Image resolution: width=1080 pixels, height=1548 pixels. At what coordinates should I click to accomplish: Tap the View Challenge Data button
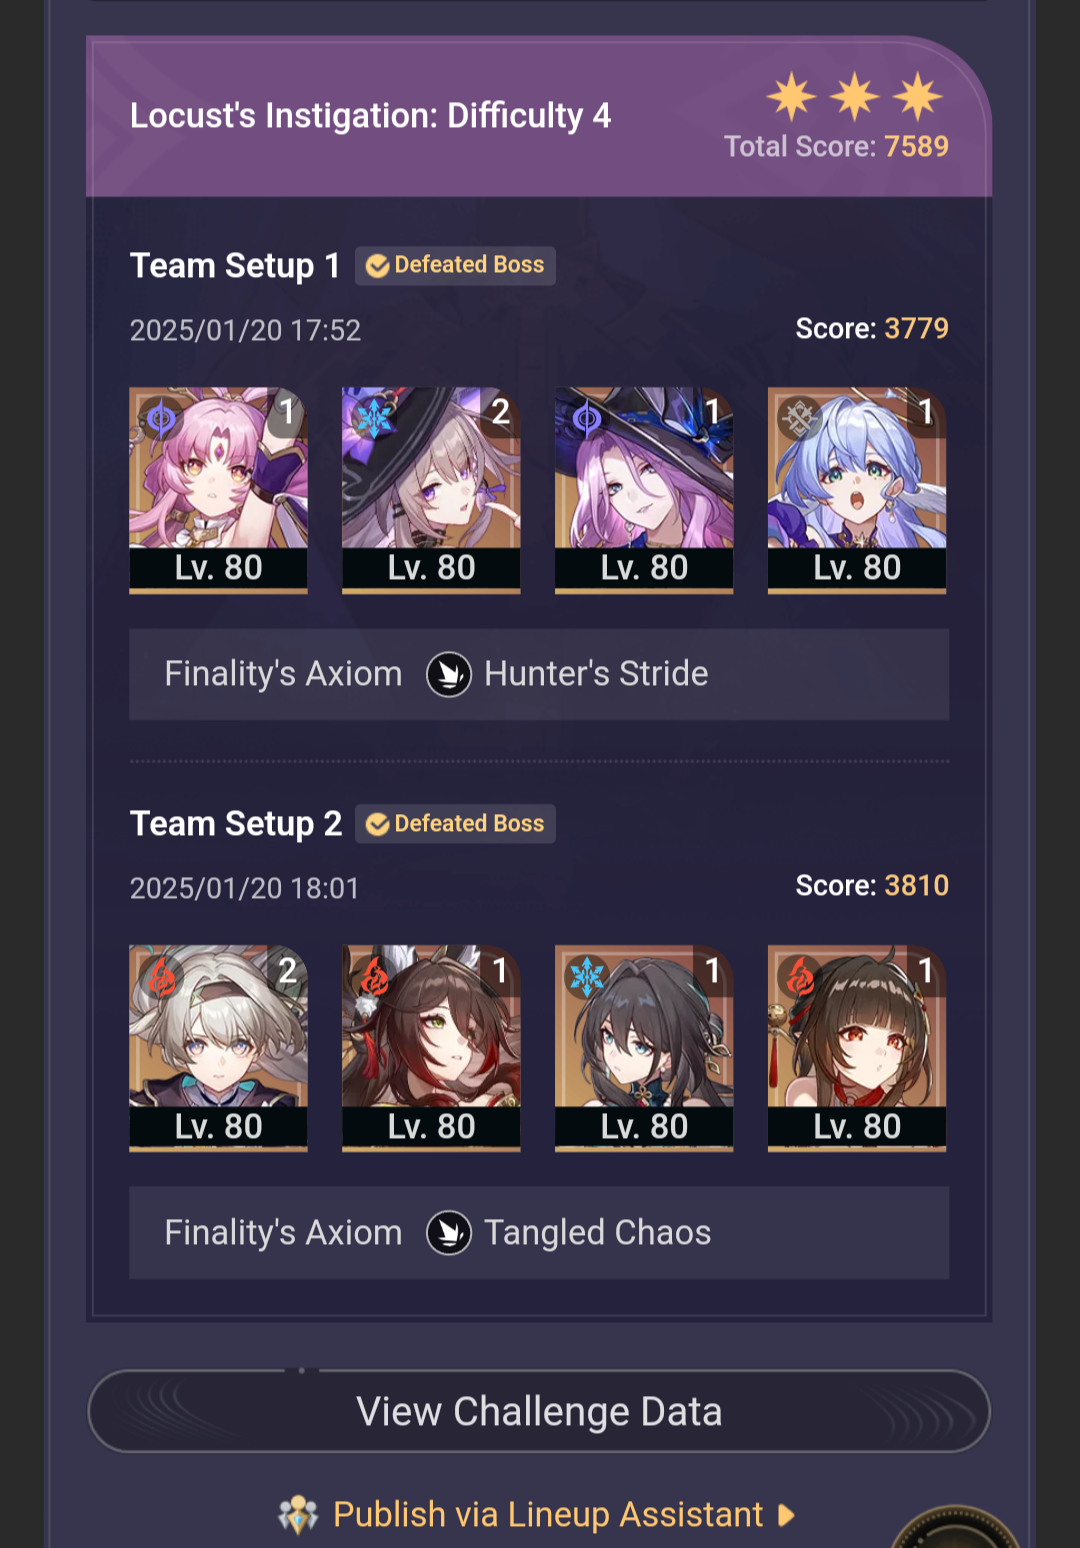[539, 1411]
